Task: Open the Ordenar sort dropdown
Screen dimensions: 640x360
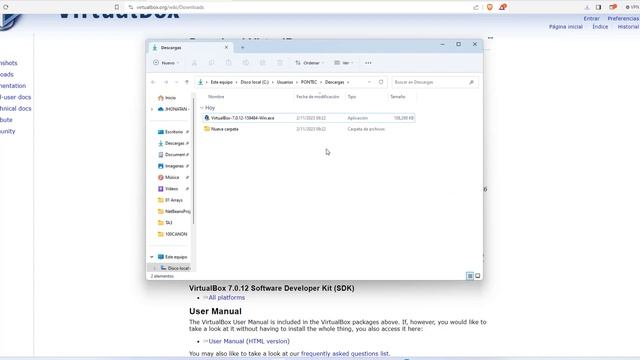Action: click(x=310, y=63)
